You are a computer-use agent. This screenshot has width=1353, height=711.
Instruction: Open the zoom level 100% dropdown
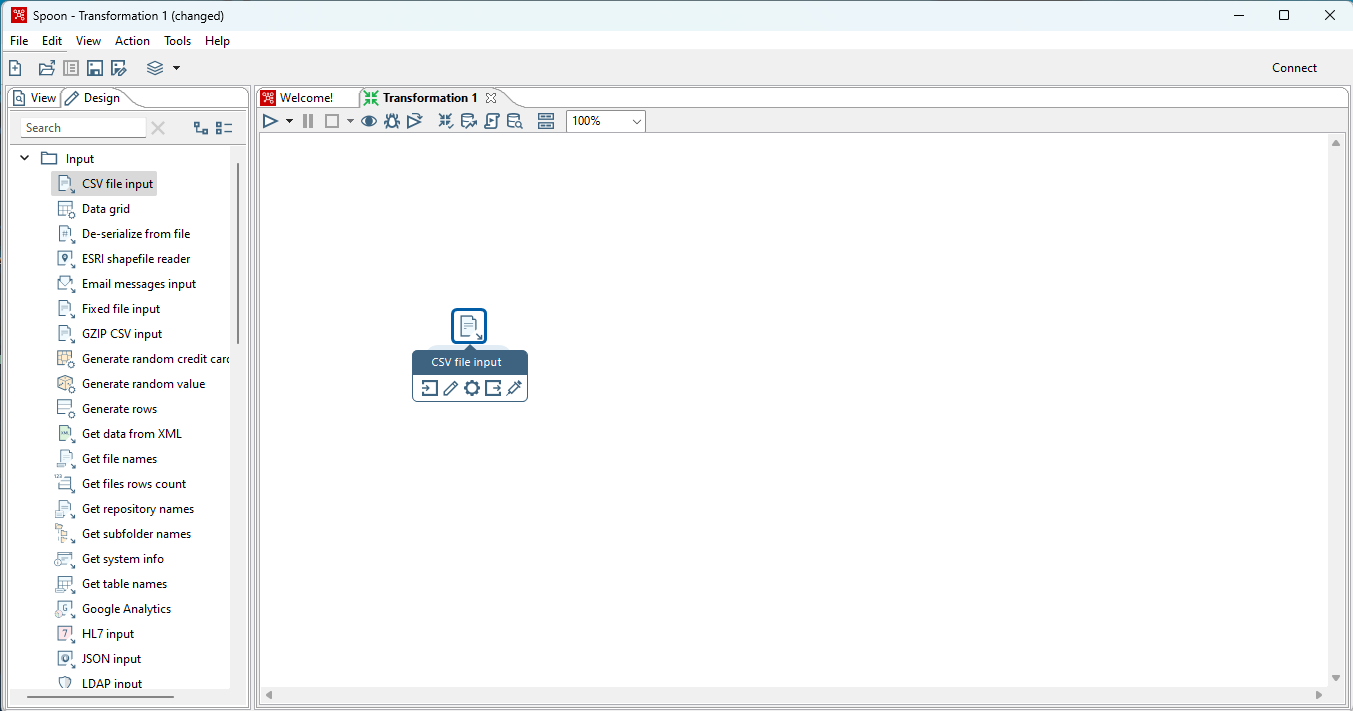coord(636,121)
